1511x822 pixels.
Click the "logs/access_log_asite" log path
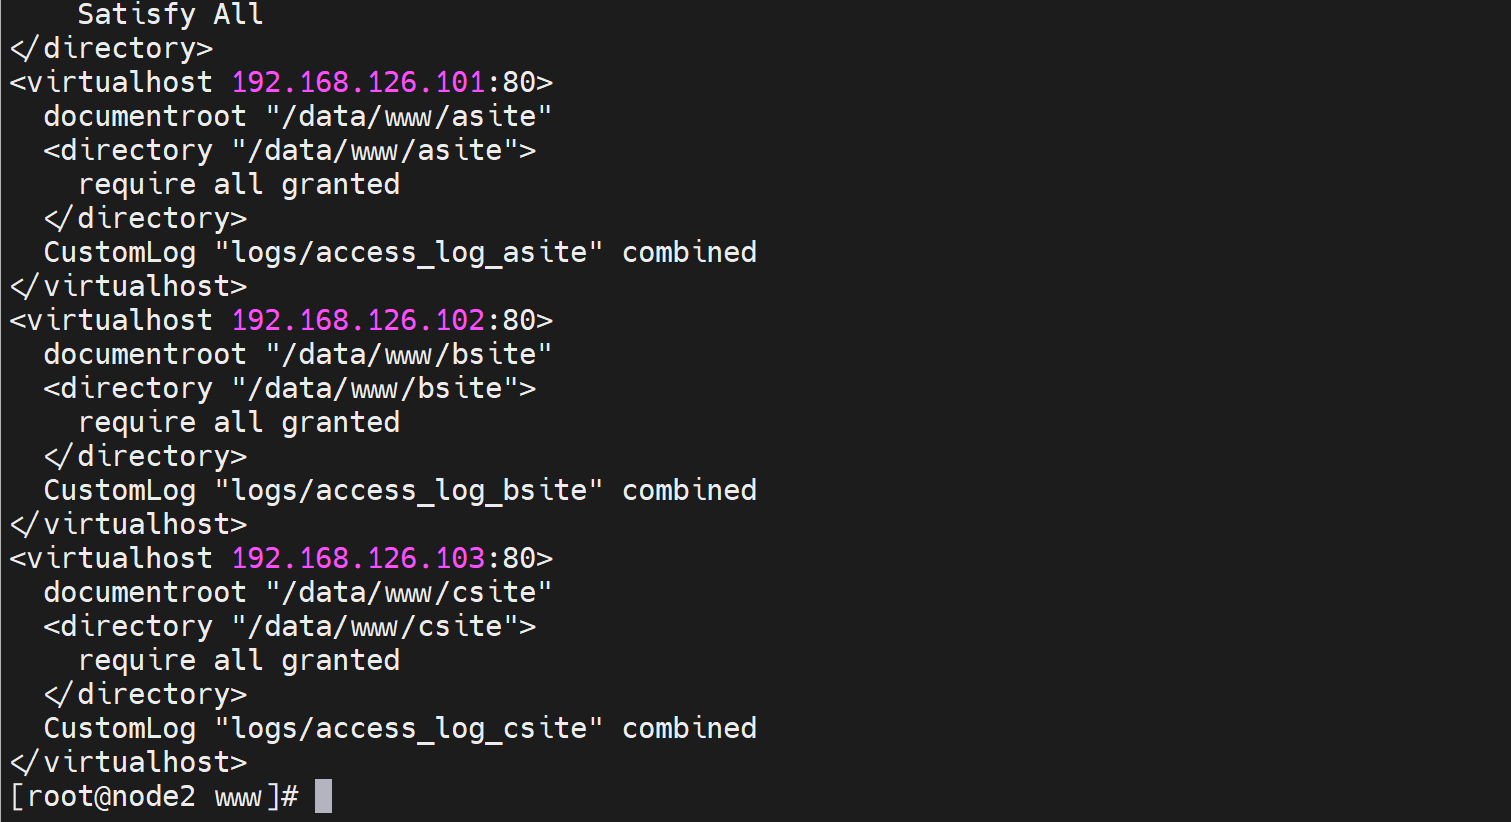pos(409,252)
